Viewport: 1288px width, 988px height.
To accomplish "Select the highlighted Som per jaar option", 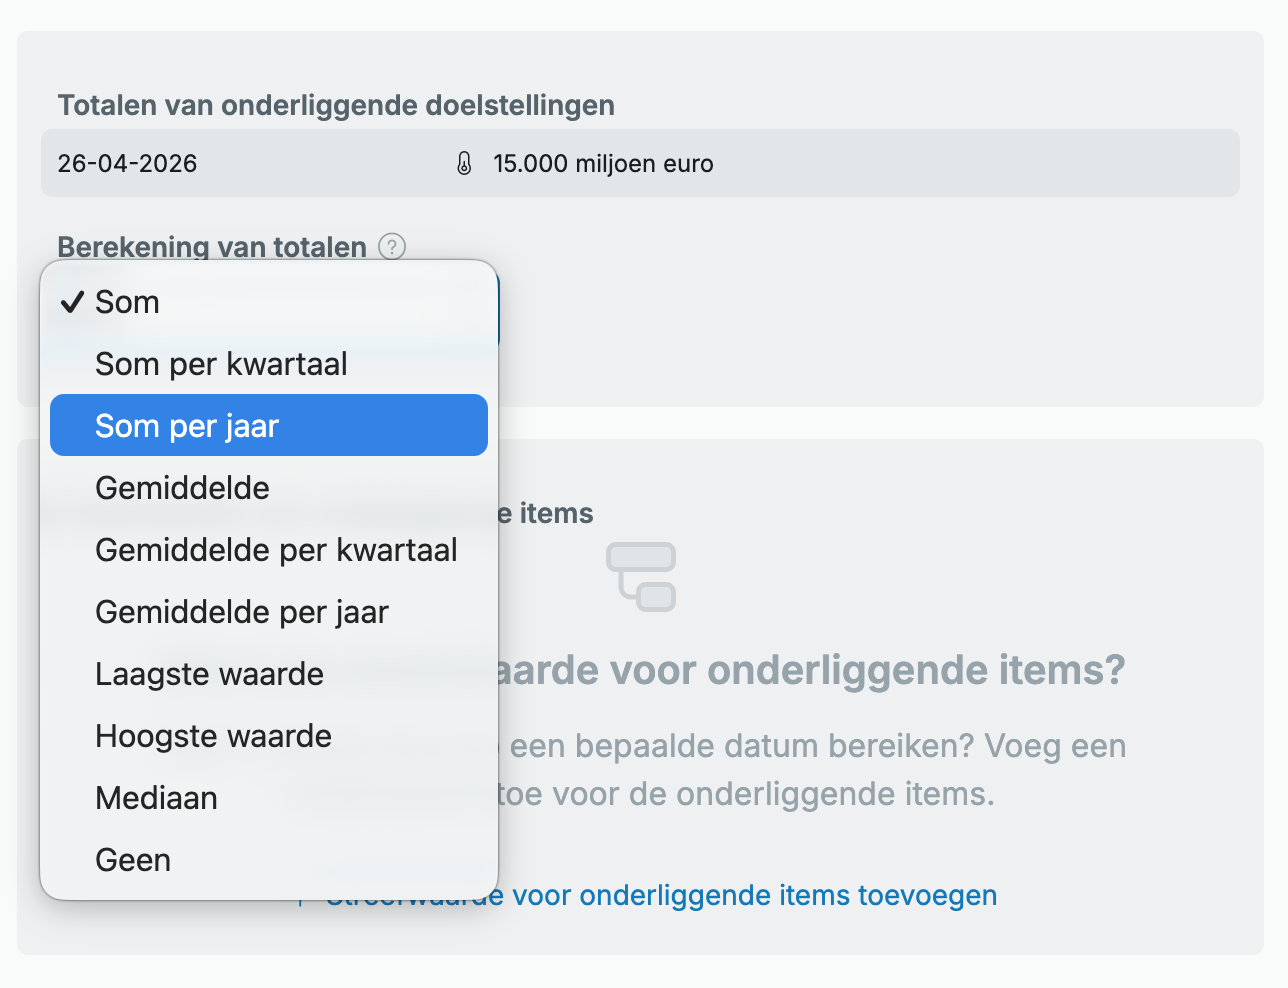I will click(187, 426).
